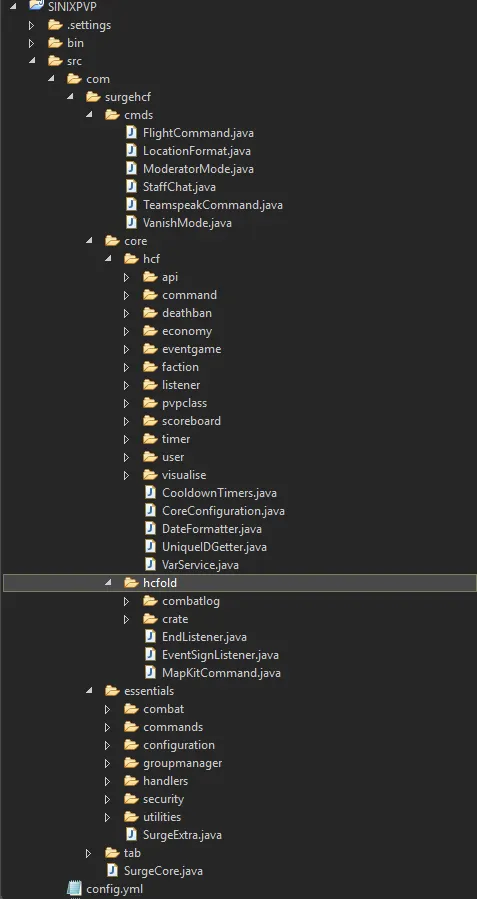Click the SurgeCore.java file icon

112,870
